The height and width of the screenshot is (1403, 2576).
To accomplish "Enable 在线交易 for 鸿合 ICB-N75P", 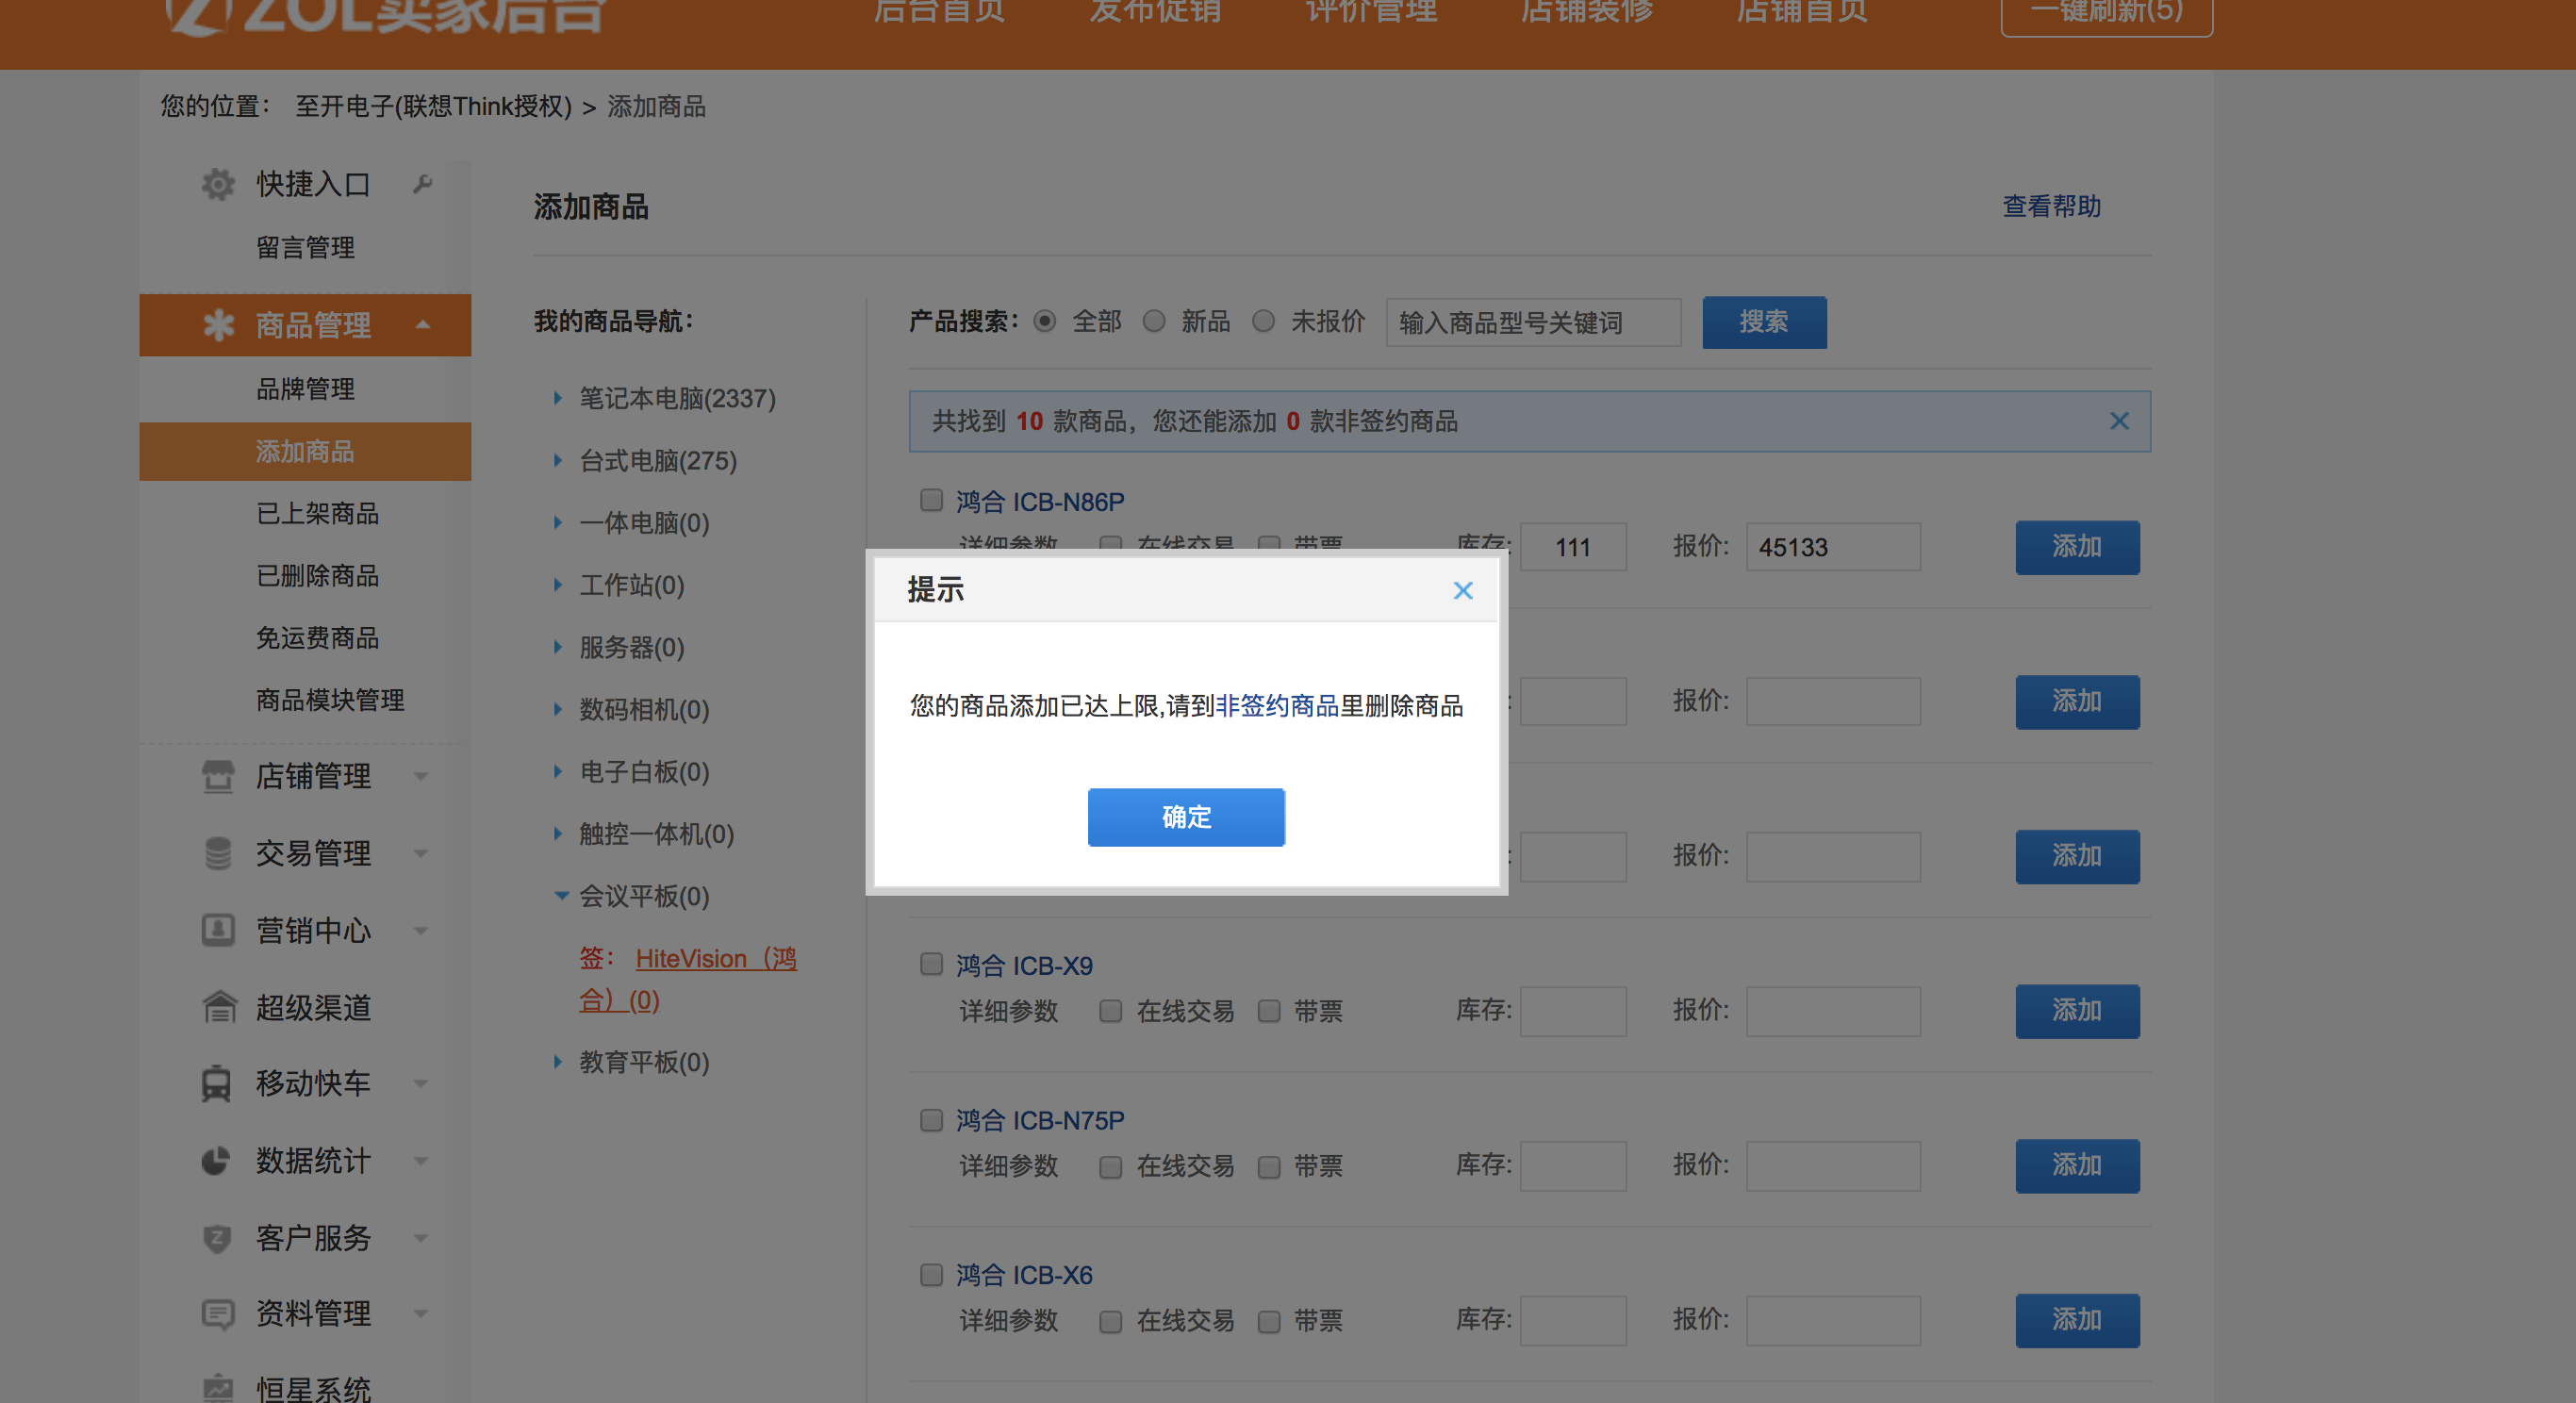I will click(x=1110, y=1167).
